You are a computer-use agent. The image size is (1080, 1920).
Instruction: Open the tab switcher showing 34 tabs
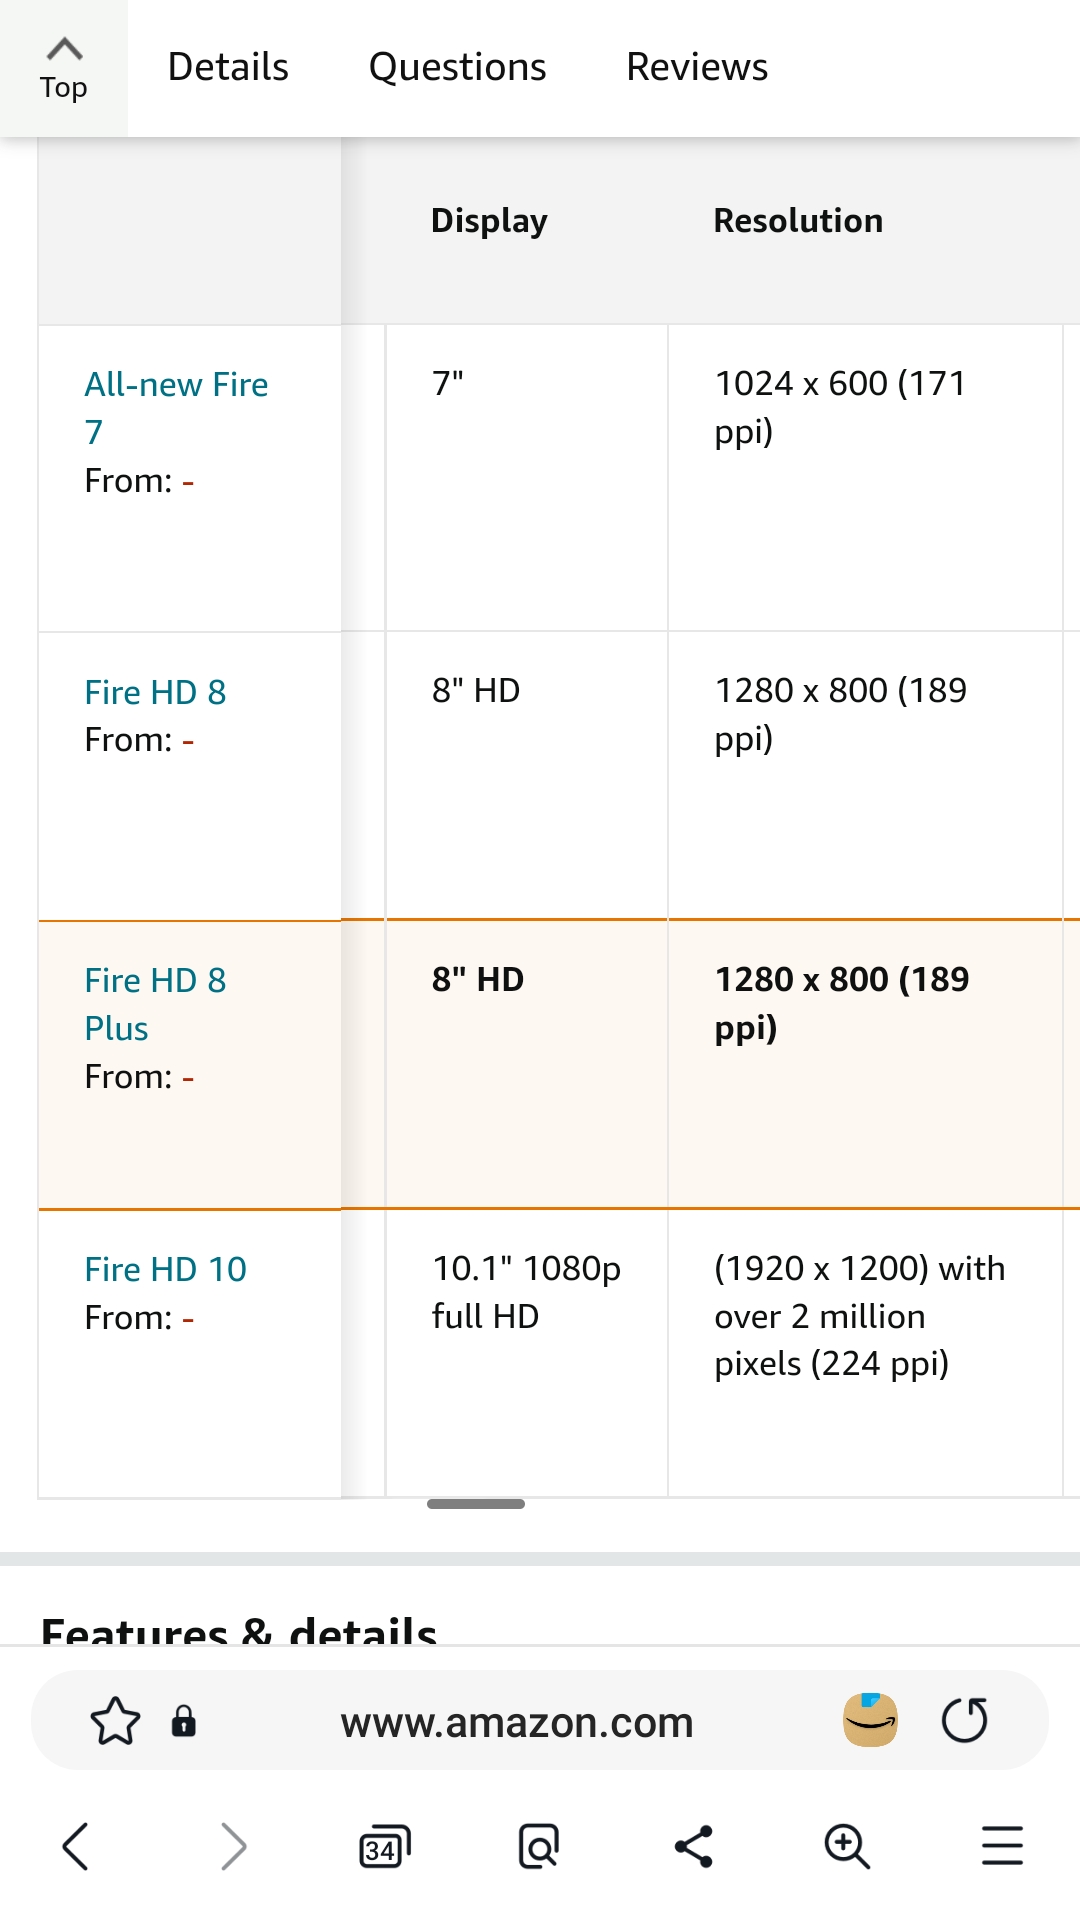tap(385, 1847)
